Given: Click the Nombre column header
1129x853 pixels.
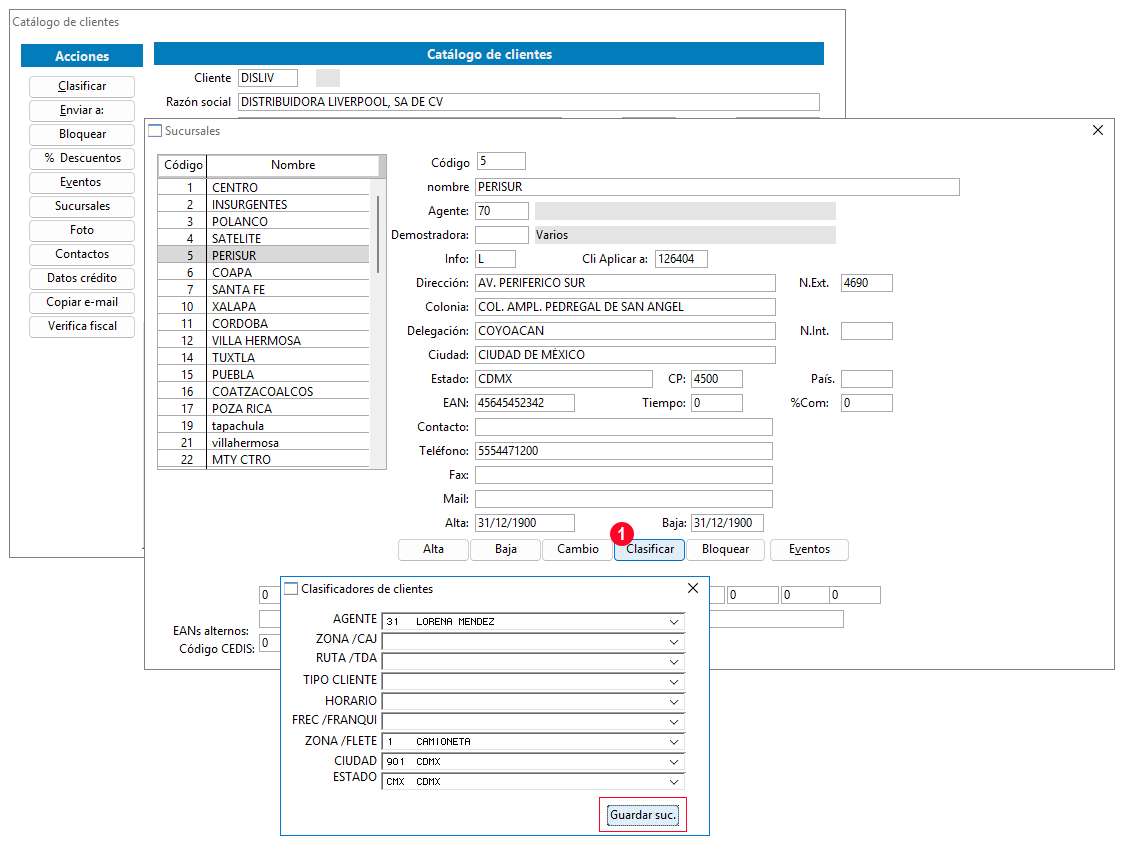Looking at the screenshot, I should 293,166.
